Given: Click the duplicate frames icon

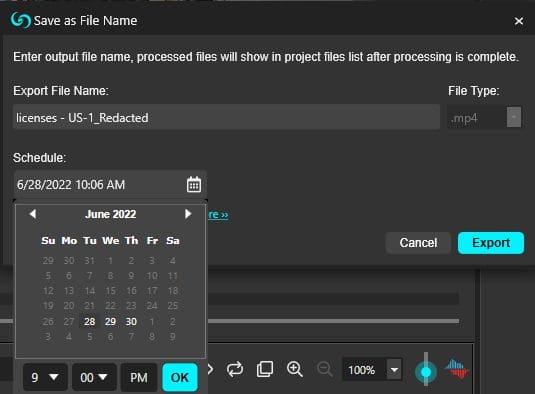Looking at the screenshot, I should [x=265, y=369].
